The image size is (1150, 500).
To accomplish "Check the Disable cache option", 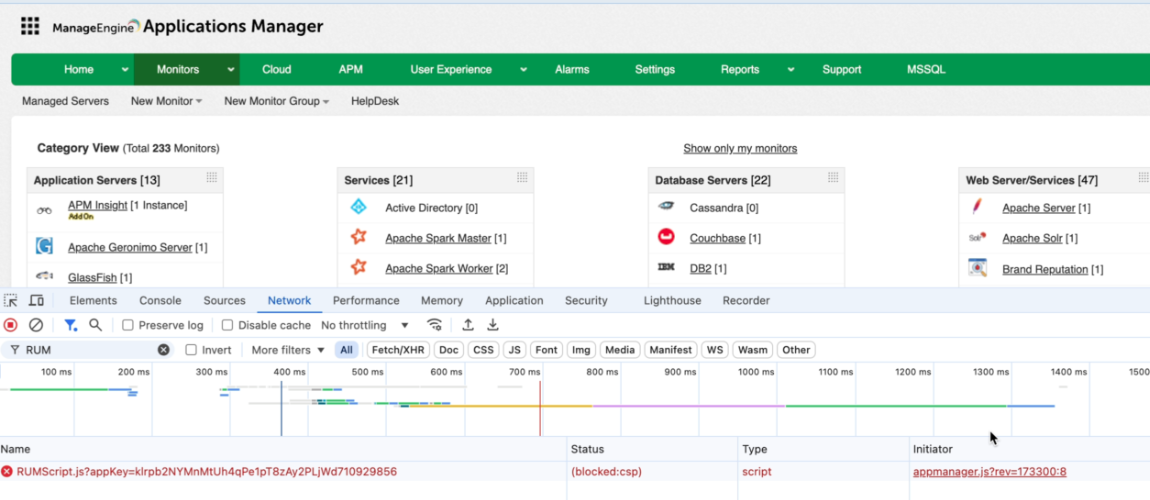I will [x=227, y=325].
